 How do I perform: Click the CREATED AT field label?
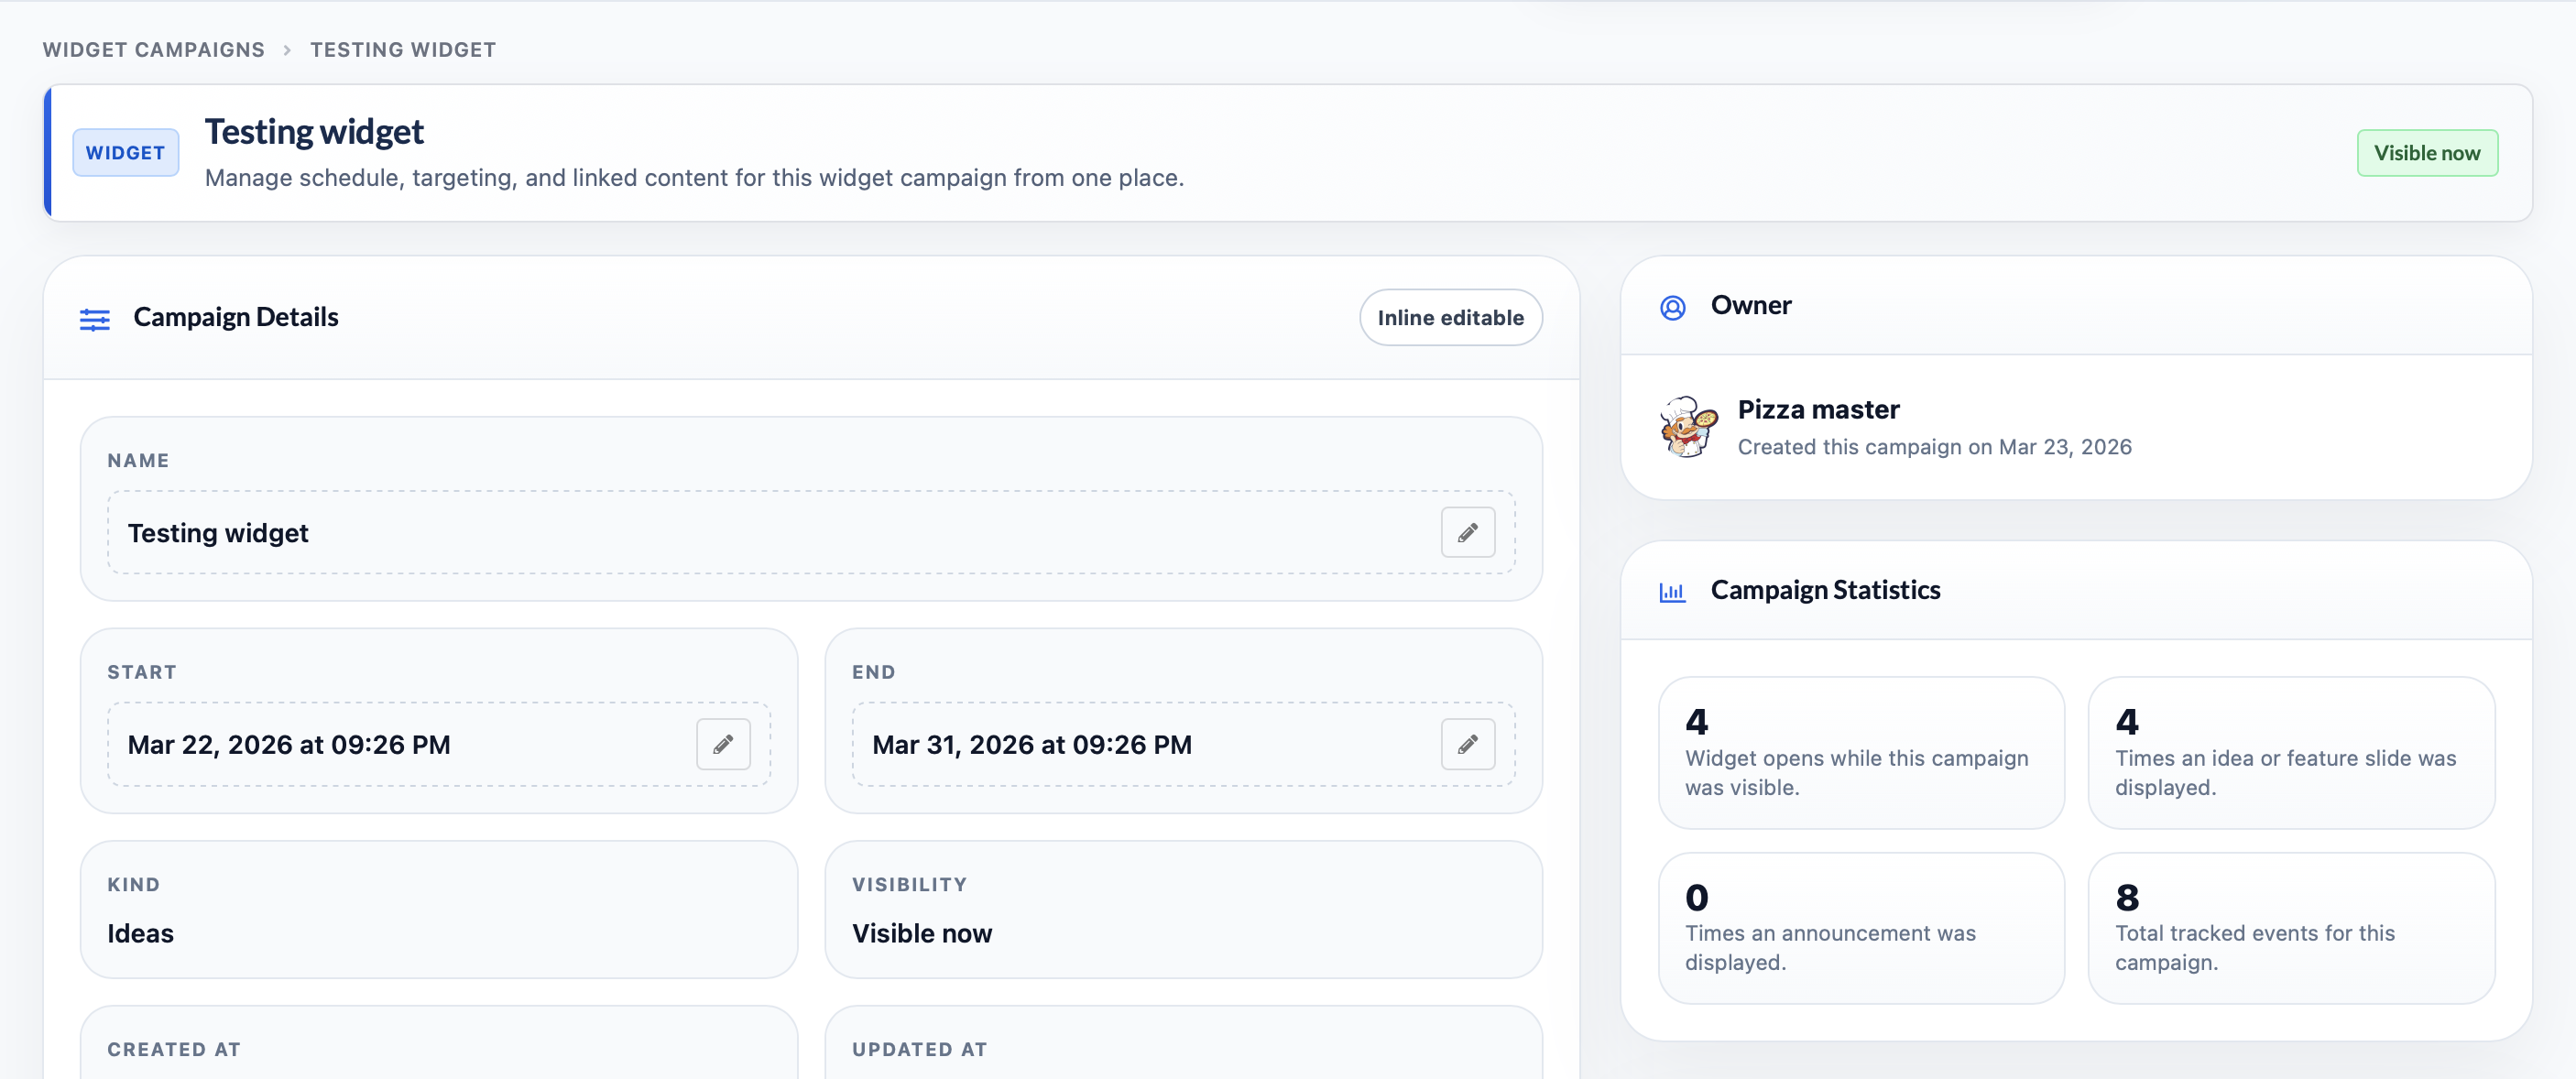tap(174, 1050)
